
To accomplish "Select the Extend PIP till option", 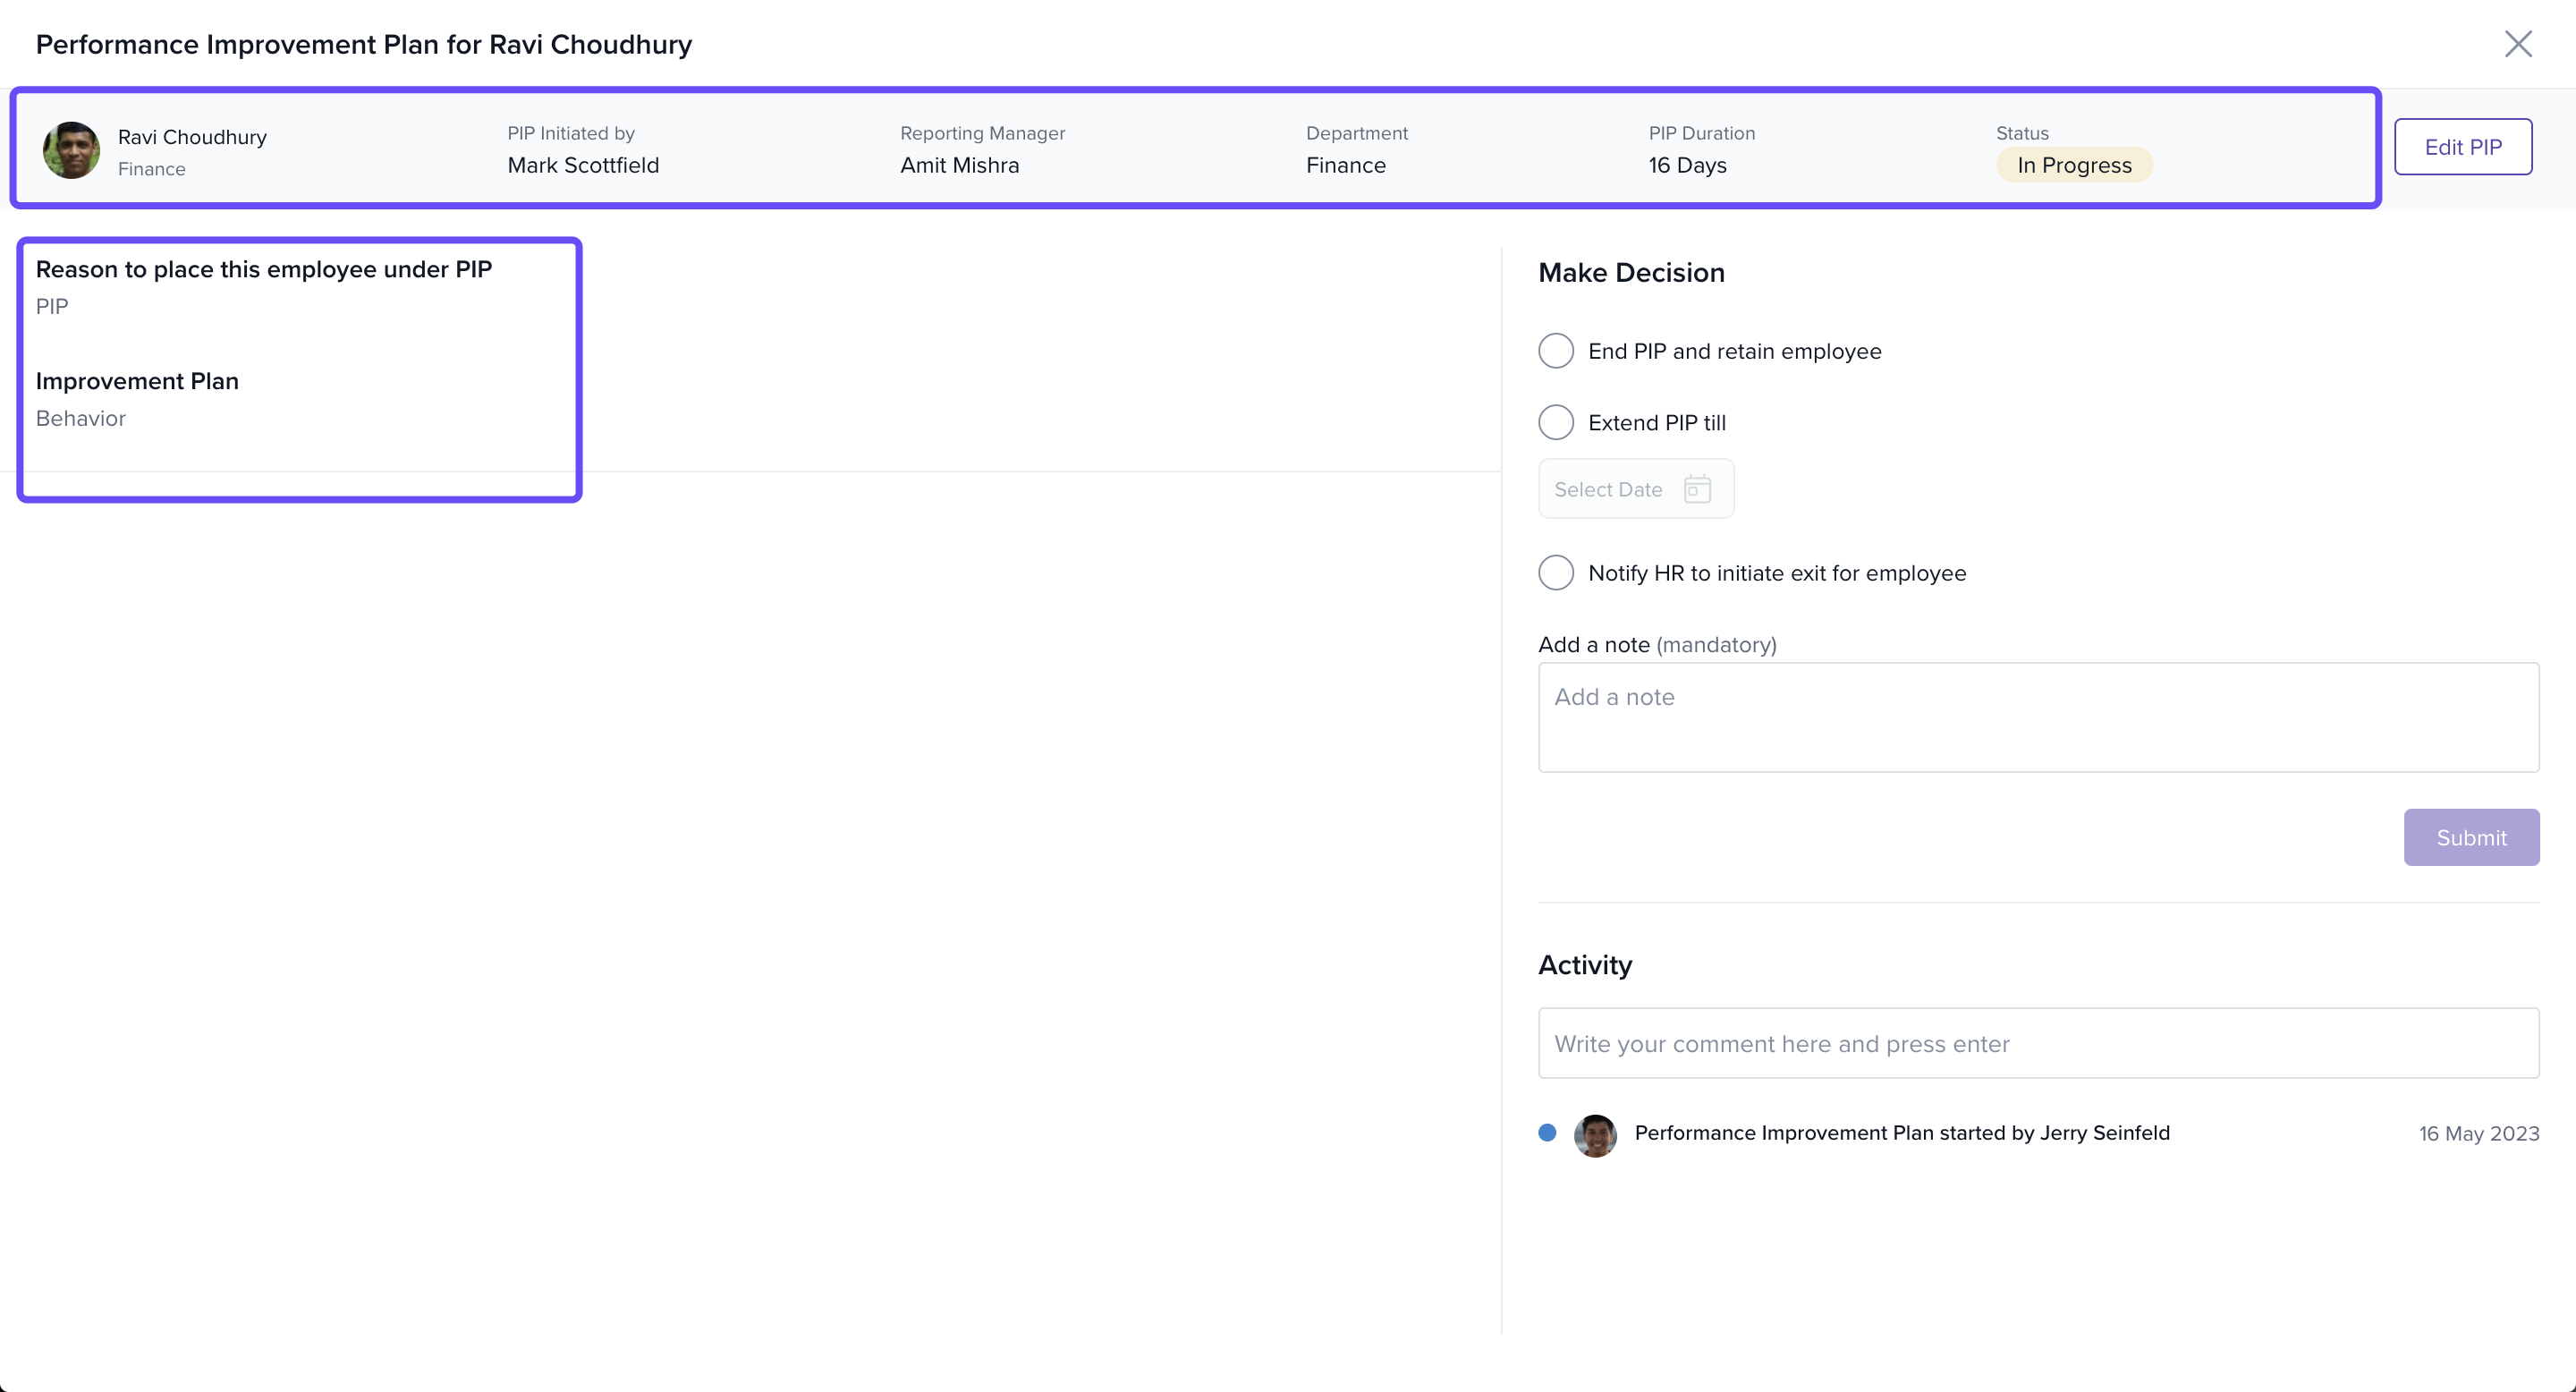I will (1556, 422).
